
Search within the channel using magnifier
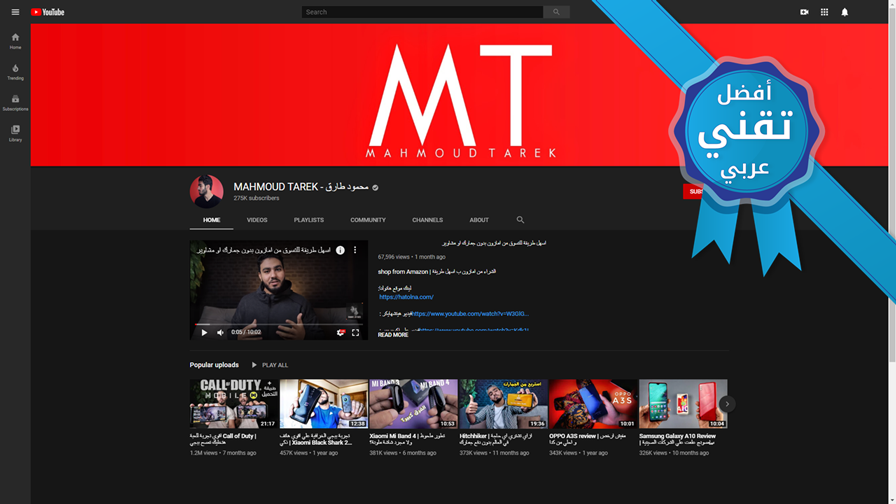coord(520,219)
